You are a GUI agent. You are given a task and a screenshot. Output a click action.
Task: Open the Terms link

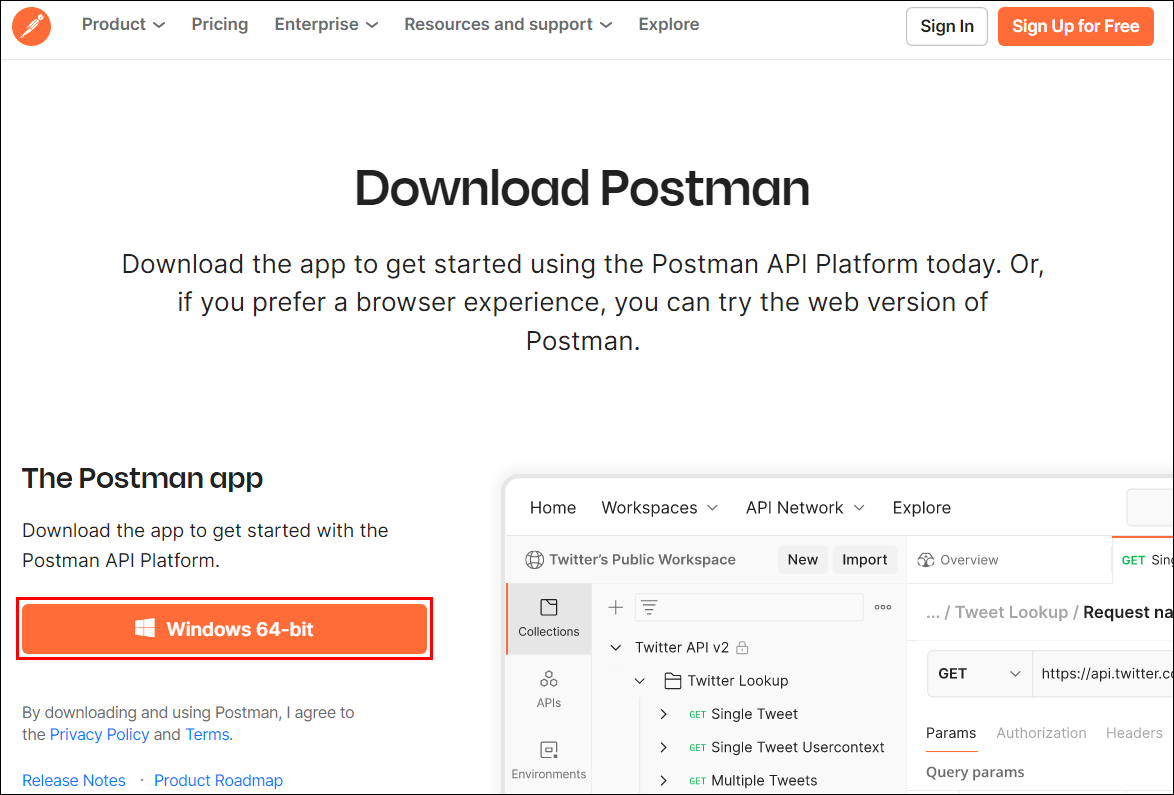coord(207,734)
